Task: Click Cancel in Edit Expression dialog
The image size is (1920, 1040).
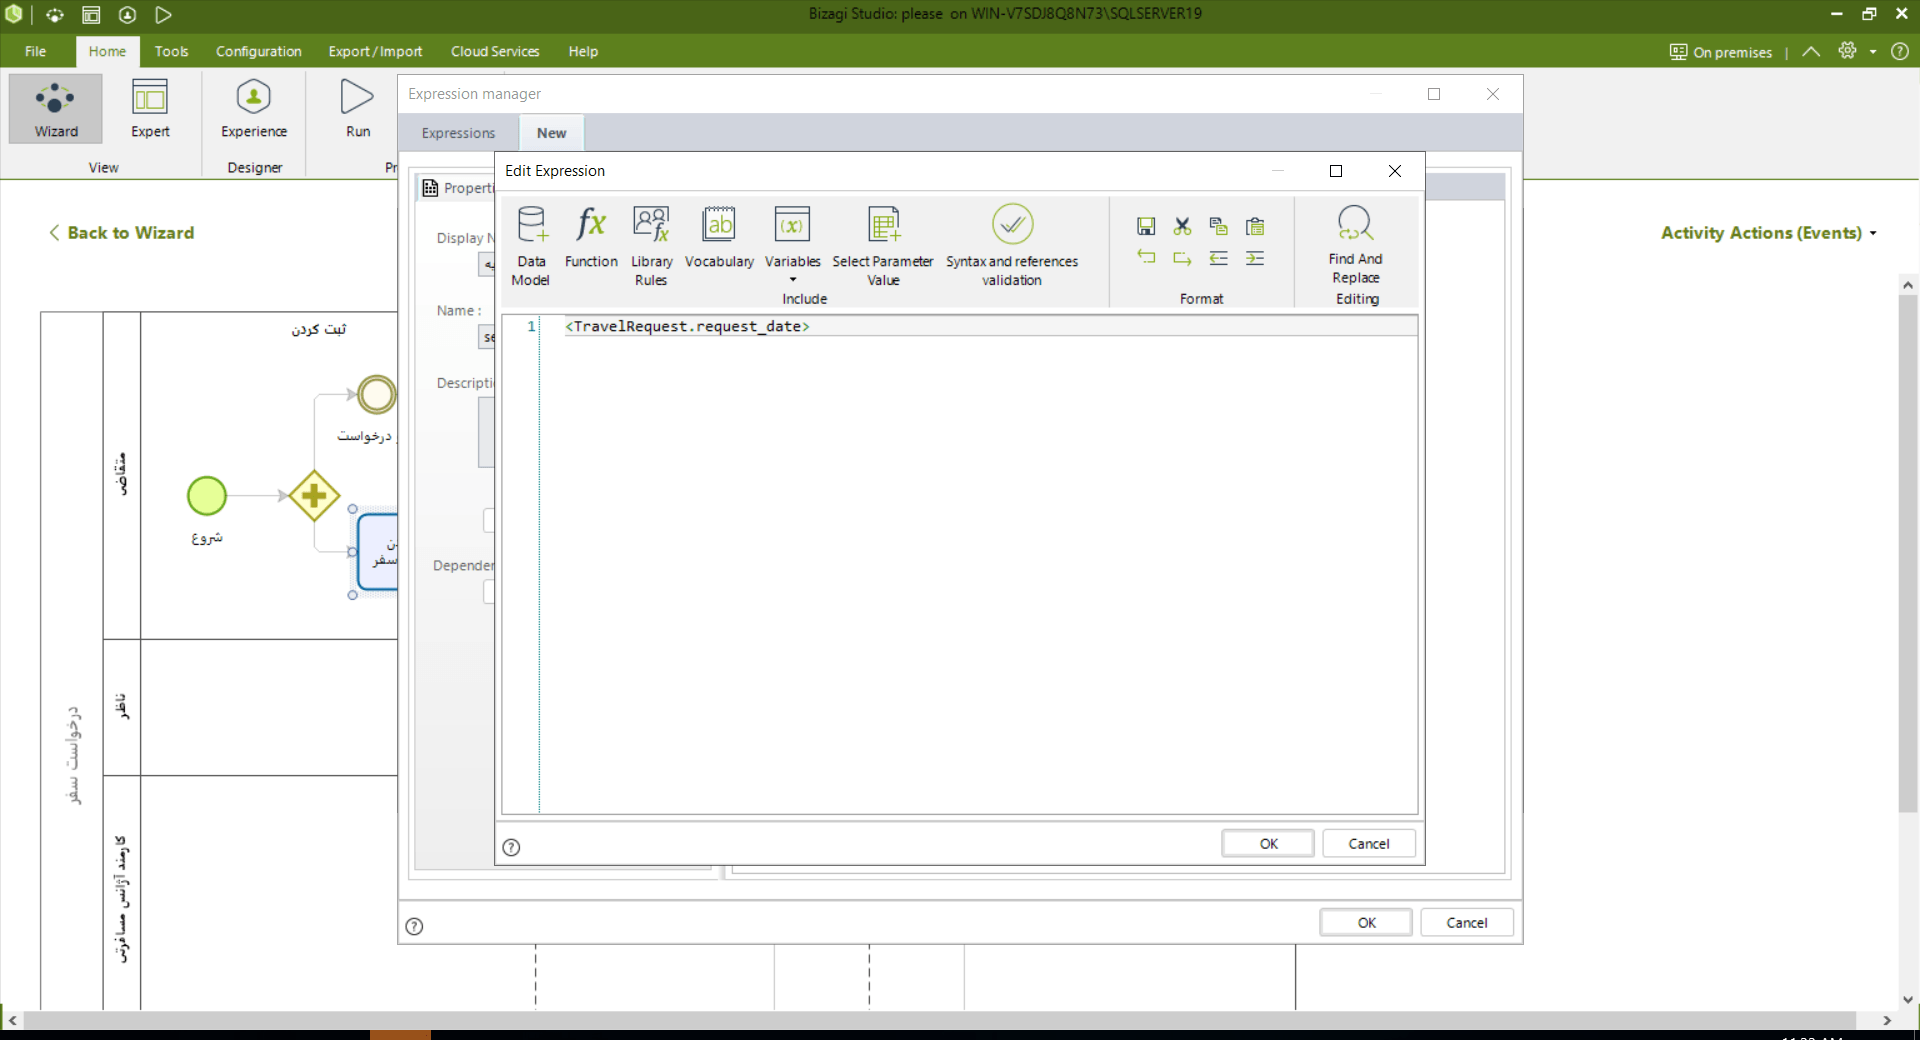Action: click(x=1369, y=844)
